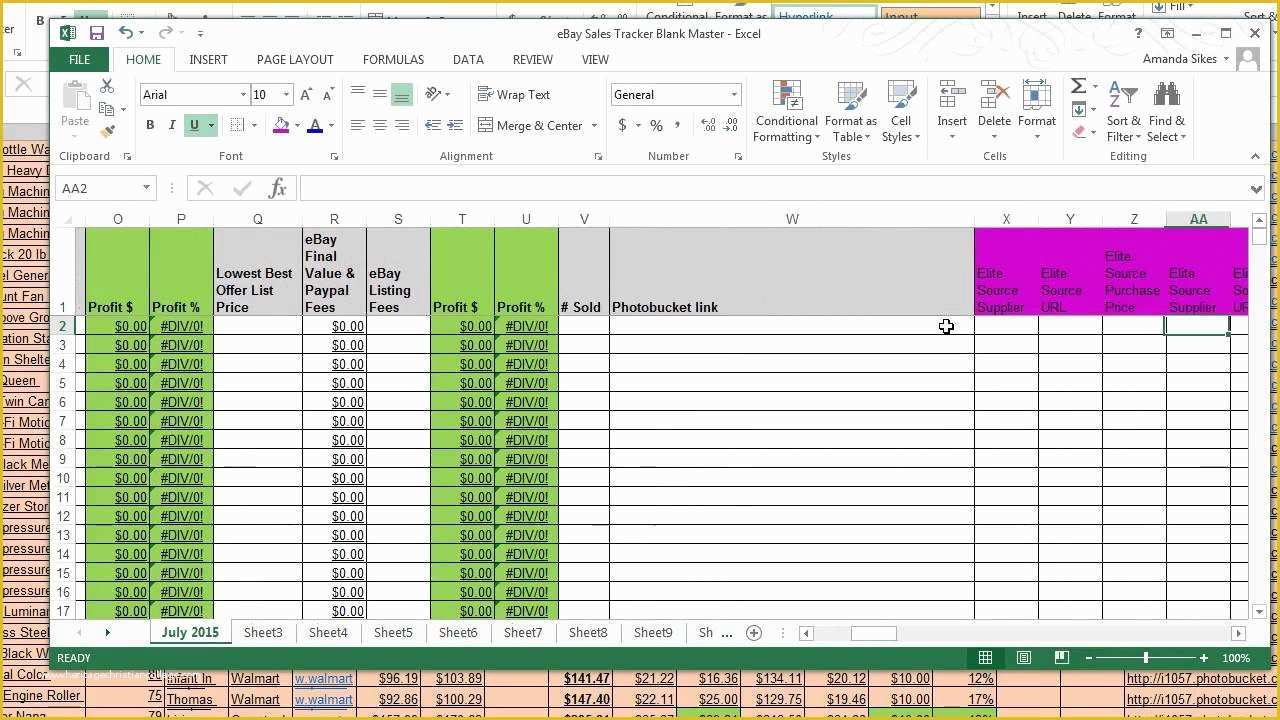
Task: Open Conditional Formatting menu
Action: 786,112
